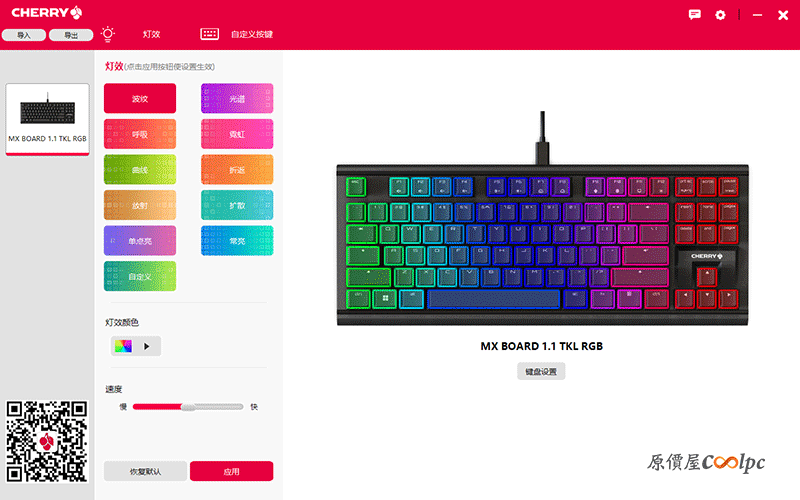Viewport: 800px width, 500px height.
Task: Click the light bulb lighting icon
Action: (x=108, y=34)
